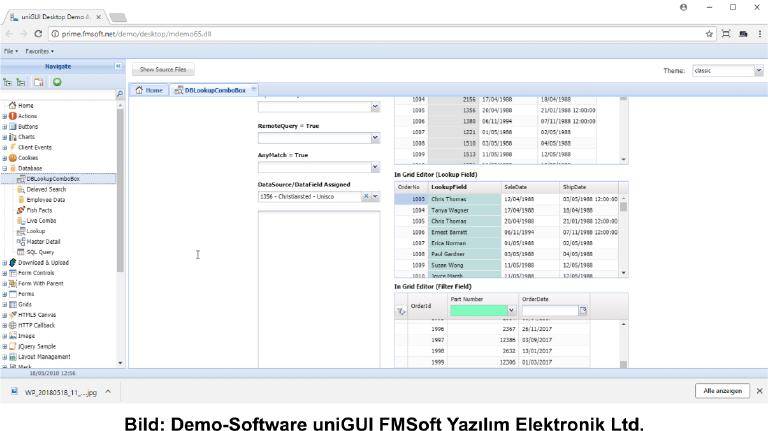Click the search magnifier icon in Navigate panel
Screen dimensions: 768x431
coord(120,94)
